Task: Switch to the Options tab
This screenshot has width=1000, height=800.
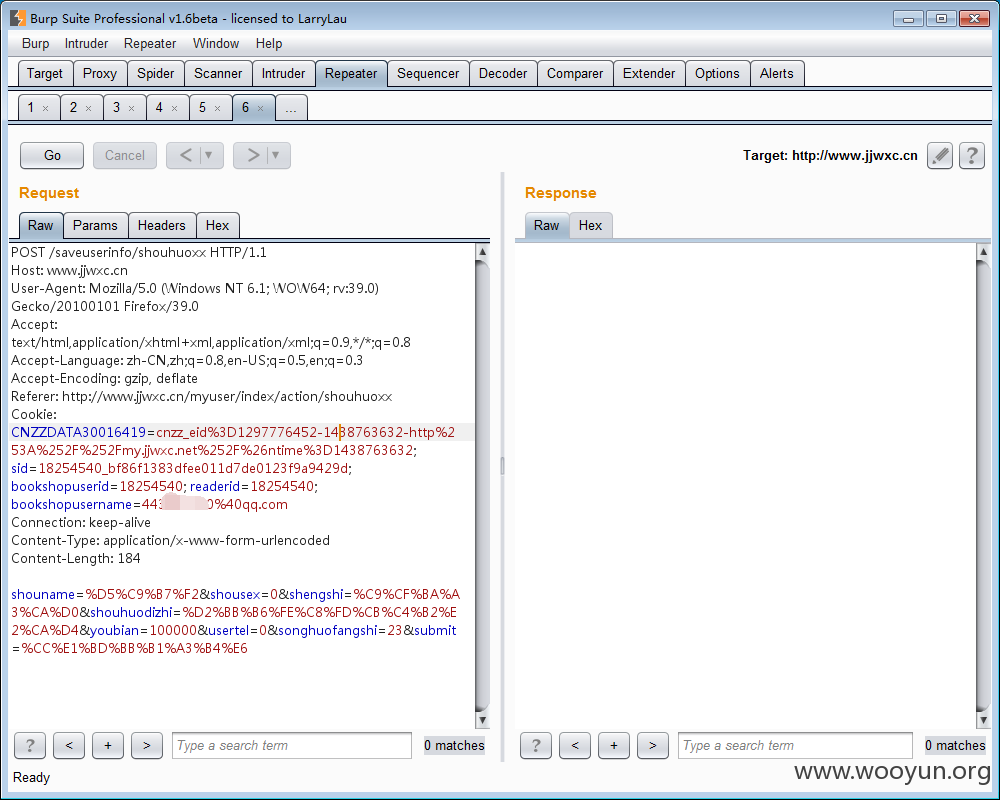Action: pyautogui.click(x=717, y=73)
